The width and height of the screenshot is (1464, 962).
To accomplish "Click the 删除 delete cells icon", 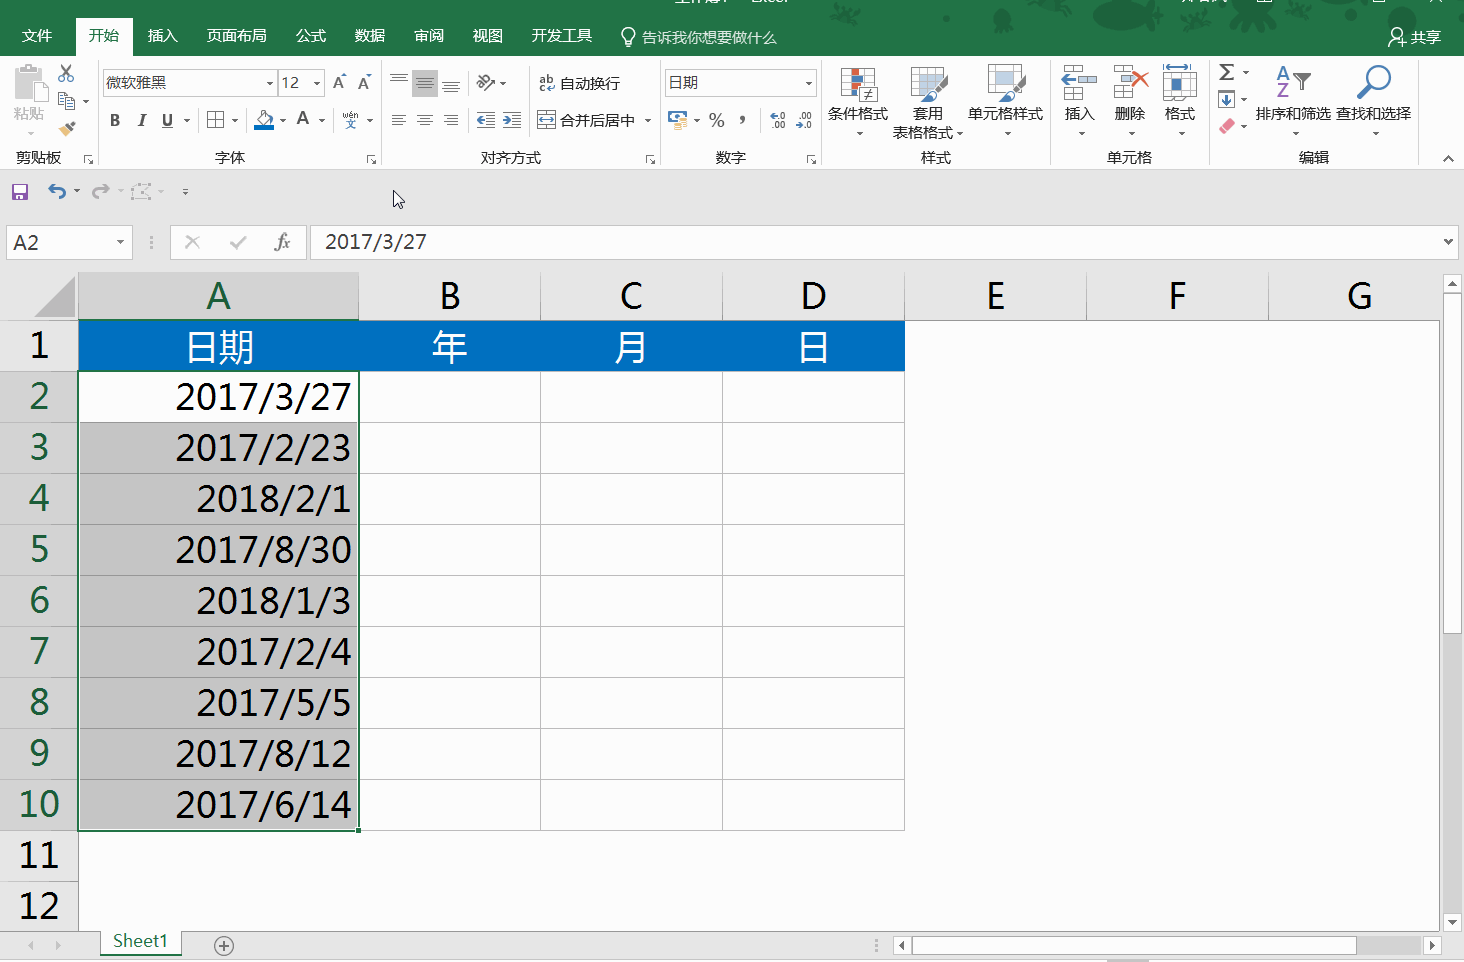I will [1130, 82].
